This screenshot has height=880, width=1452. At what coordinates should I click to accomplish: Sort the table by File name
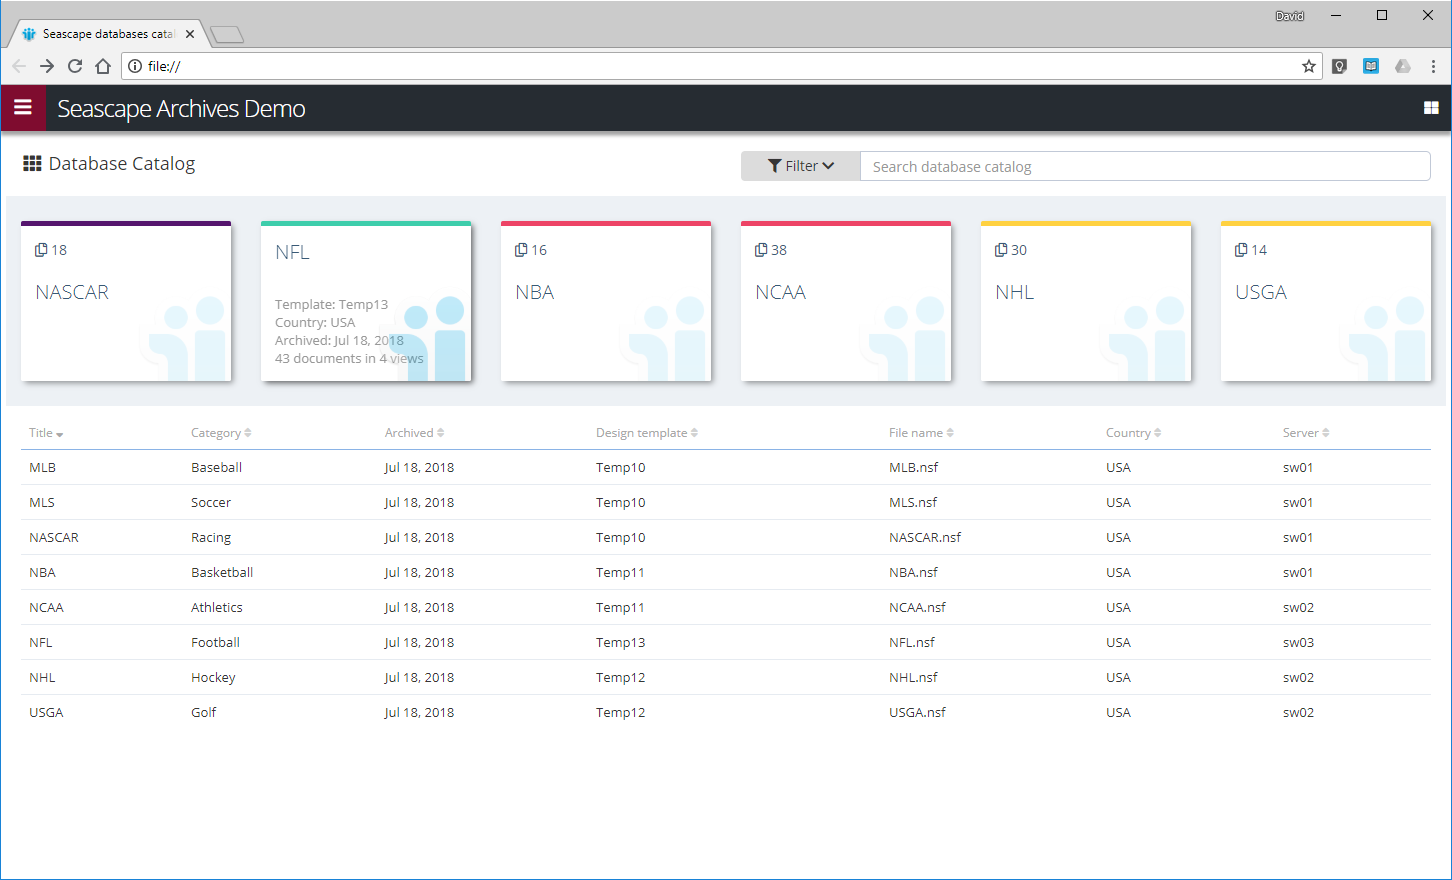(x=921, y=433)
